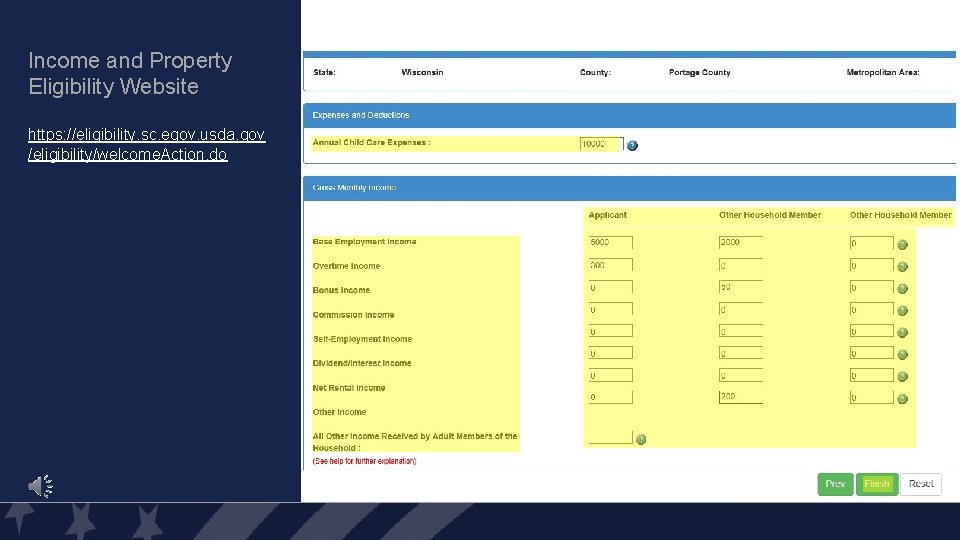Click the 'Base Employment Income' label
960x540 pixels.
pyautogui.click(x=364, y=241)
